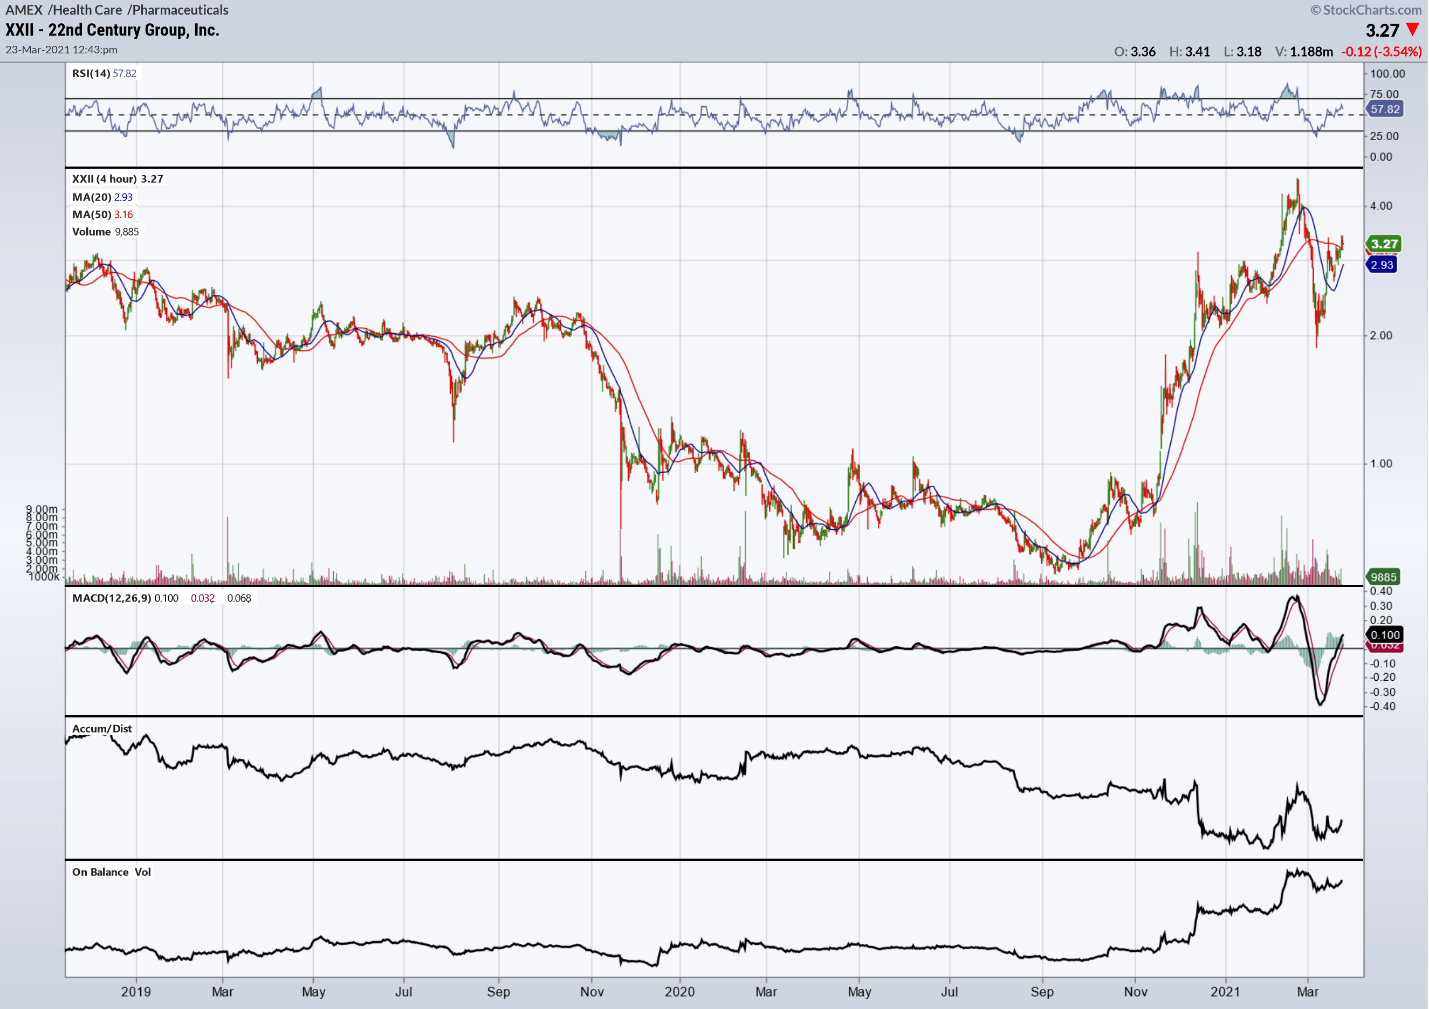The height and width of the screenshot is (1009, 1429).
Task: Click the On Balance Vol panel label
Action: (x=111, y=872)
